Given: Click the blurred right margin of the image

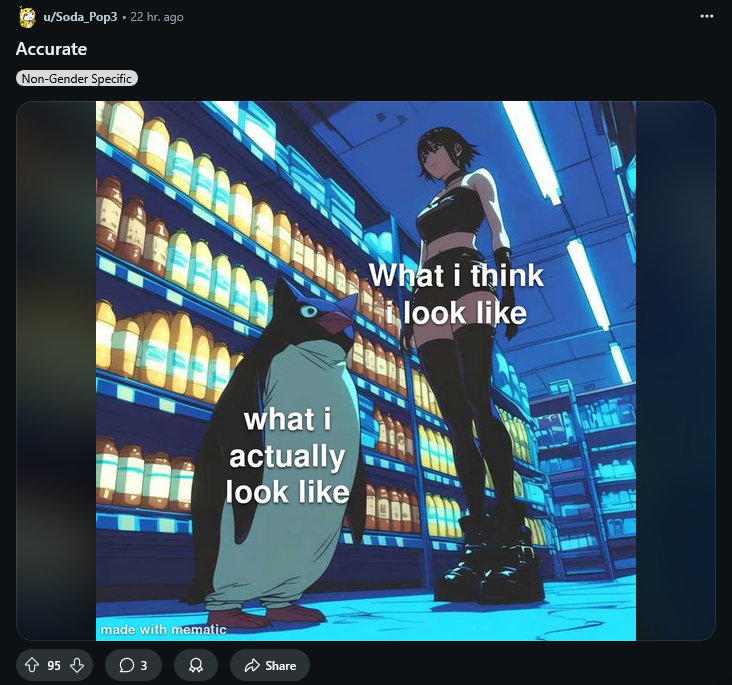Looking at the screenshot, I should 675,370.
